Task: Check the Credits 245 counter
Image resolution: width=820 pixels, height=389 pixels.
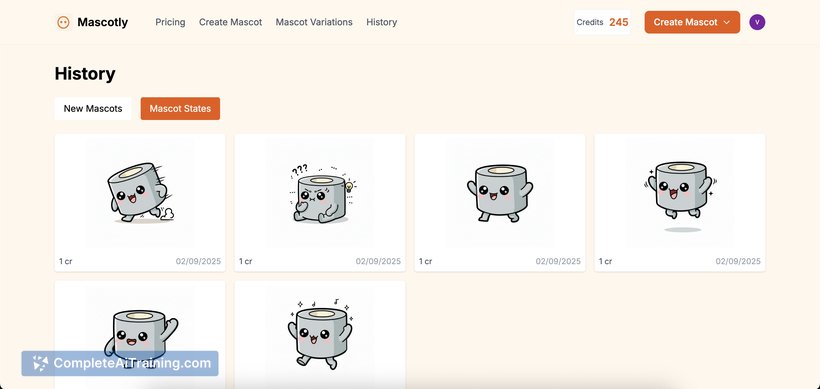Action: (x=602, y=22)
